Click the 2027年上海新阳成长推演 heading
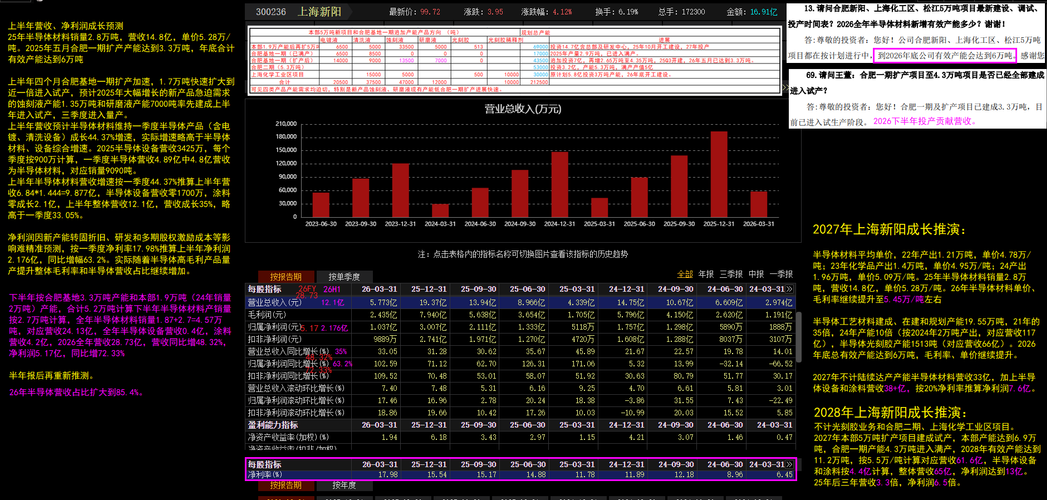1047x500 pixels. pos(889,231)
